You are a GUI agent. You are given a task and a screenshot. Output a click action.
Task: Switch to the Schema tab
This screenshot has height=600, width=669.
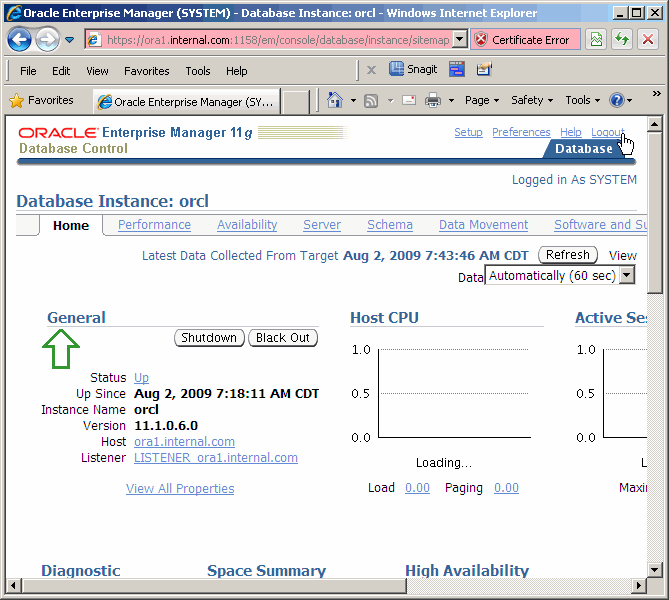point(389,225)
